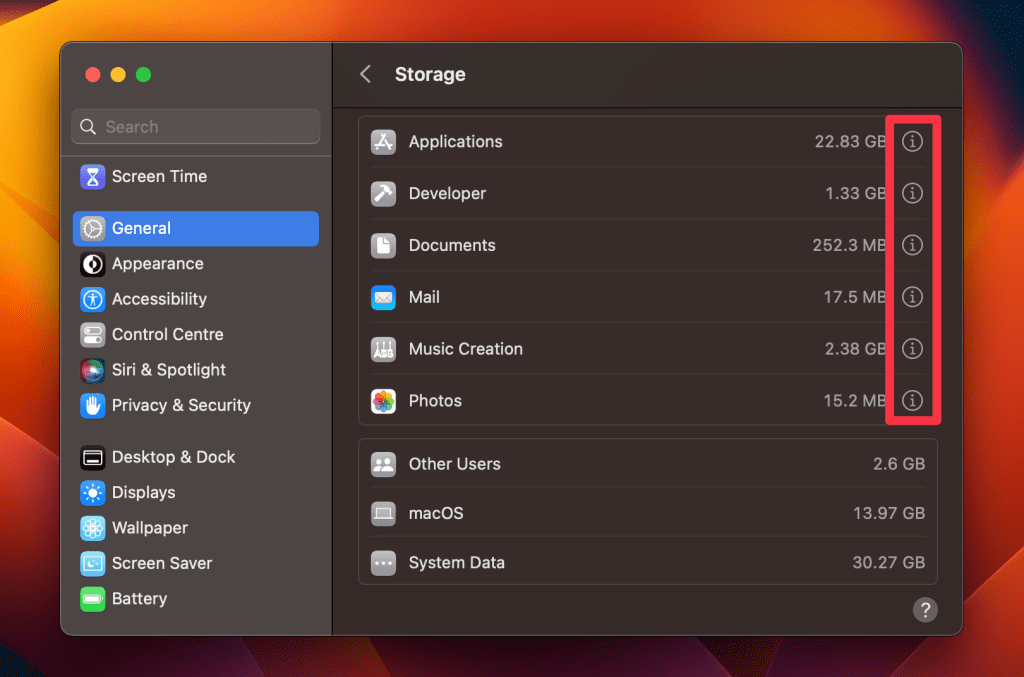Open Screen Time settings

click(x=159, y=177)
